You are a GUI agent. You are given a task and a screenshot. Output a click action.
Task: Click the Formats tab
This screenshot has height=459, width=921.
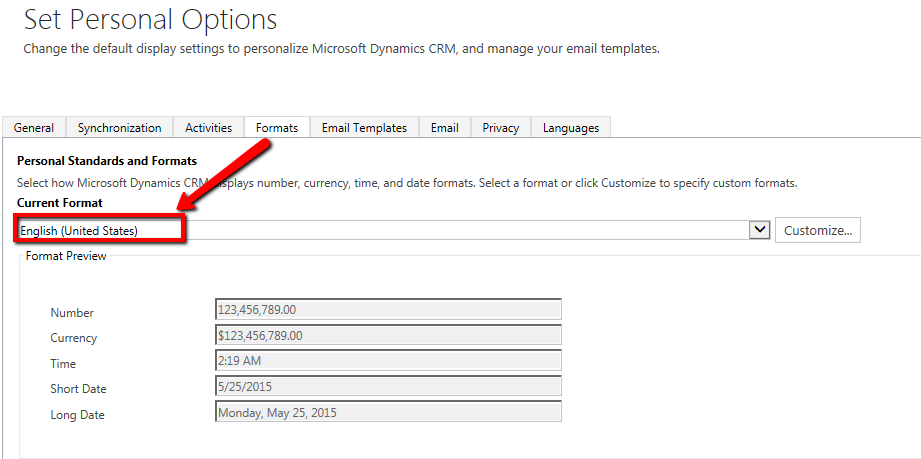(x=277, y=128)
